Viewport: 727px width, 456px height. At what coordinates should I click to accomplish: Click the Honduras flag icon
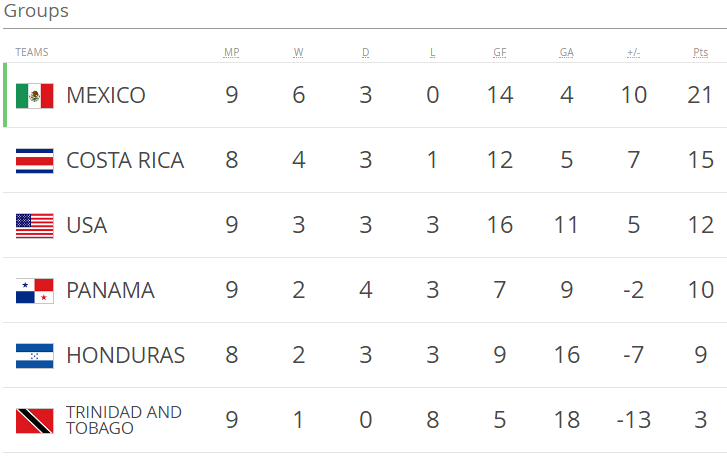pyautogui.click(x=34, y=356)
